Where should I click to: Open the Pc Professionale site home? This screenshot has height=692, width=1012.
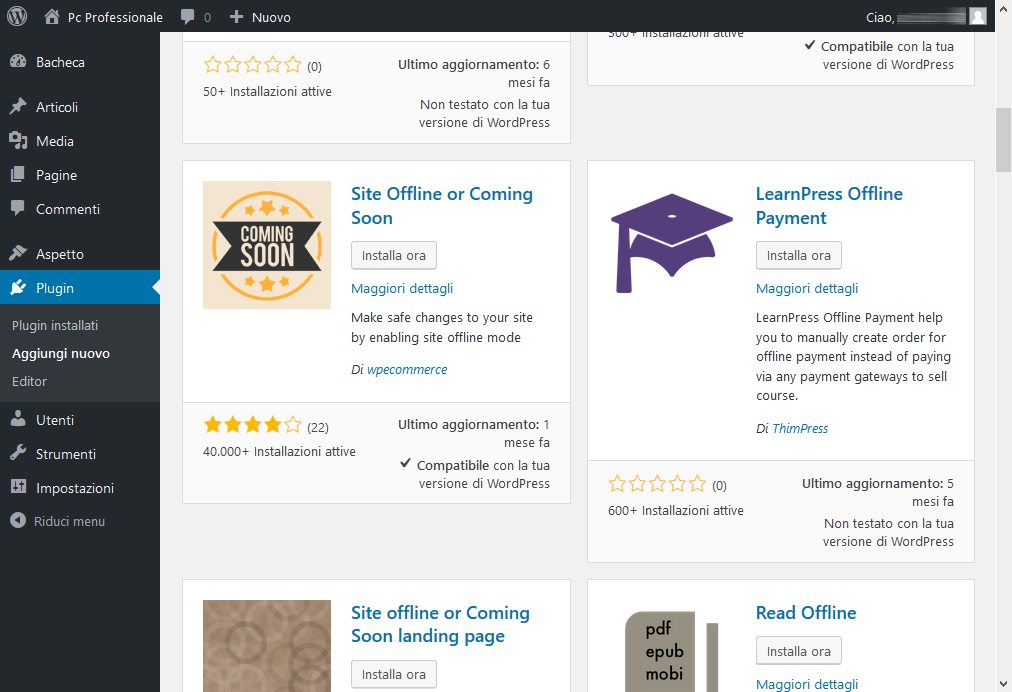tap(104, 17)
